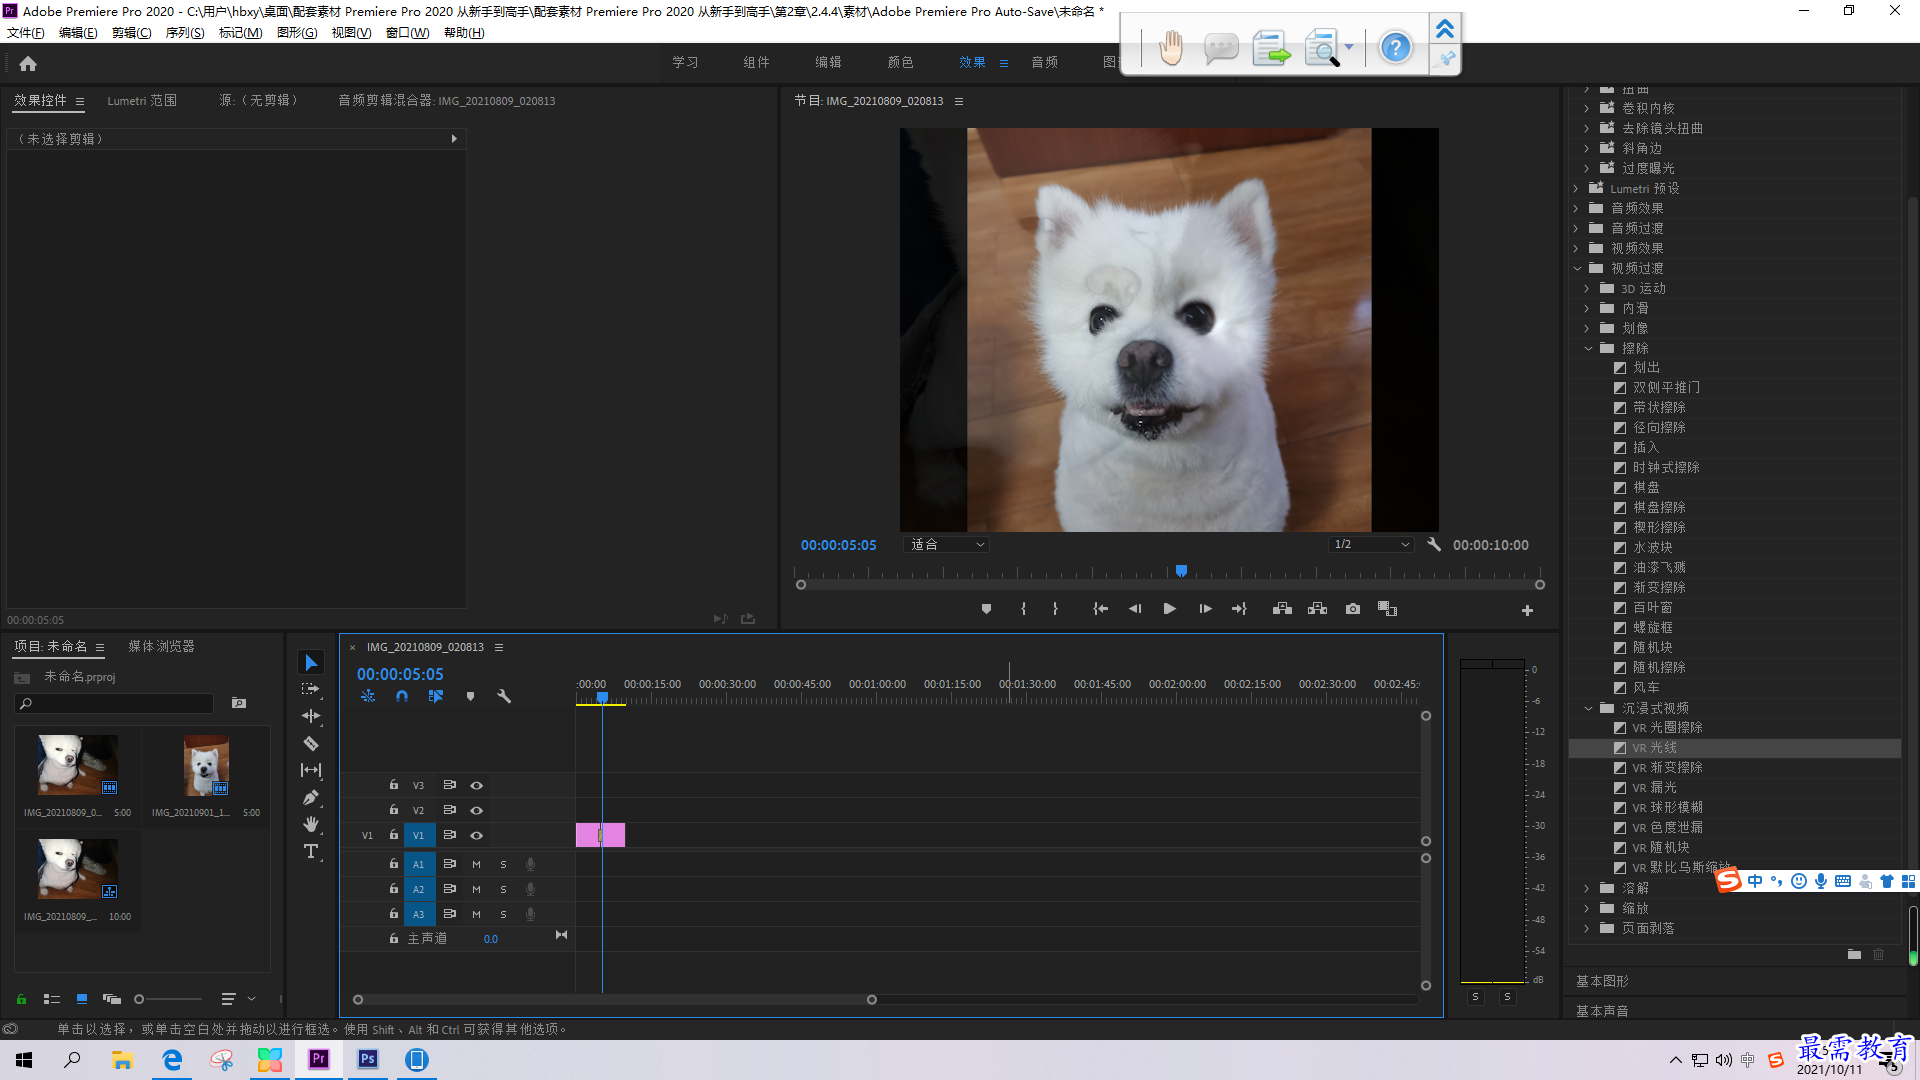Mute audio track A3

(476, 914)
